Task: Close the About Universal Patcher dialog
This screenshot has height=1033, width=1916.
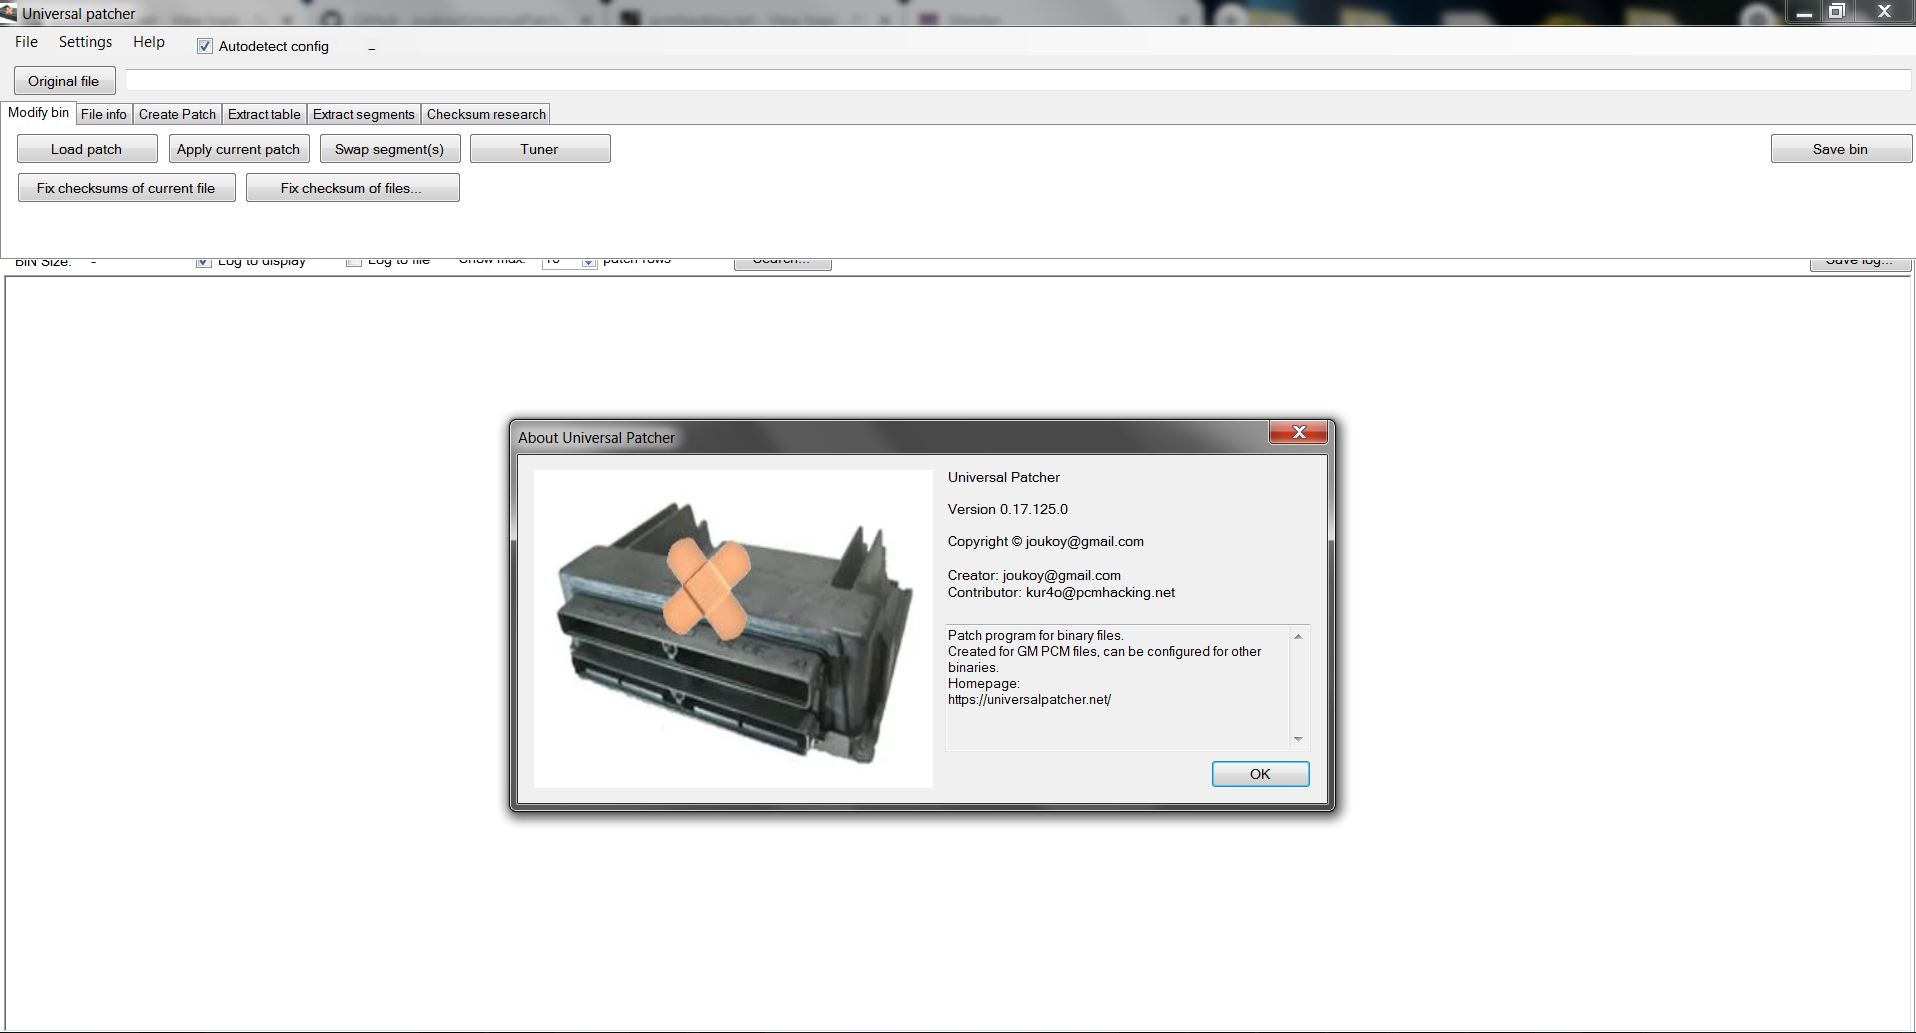Action: 1299,432
